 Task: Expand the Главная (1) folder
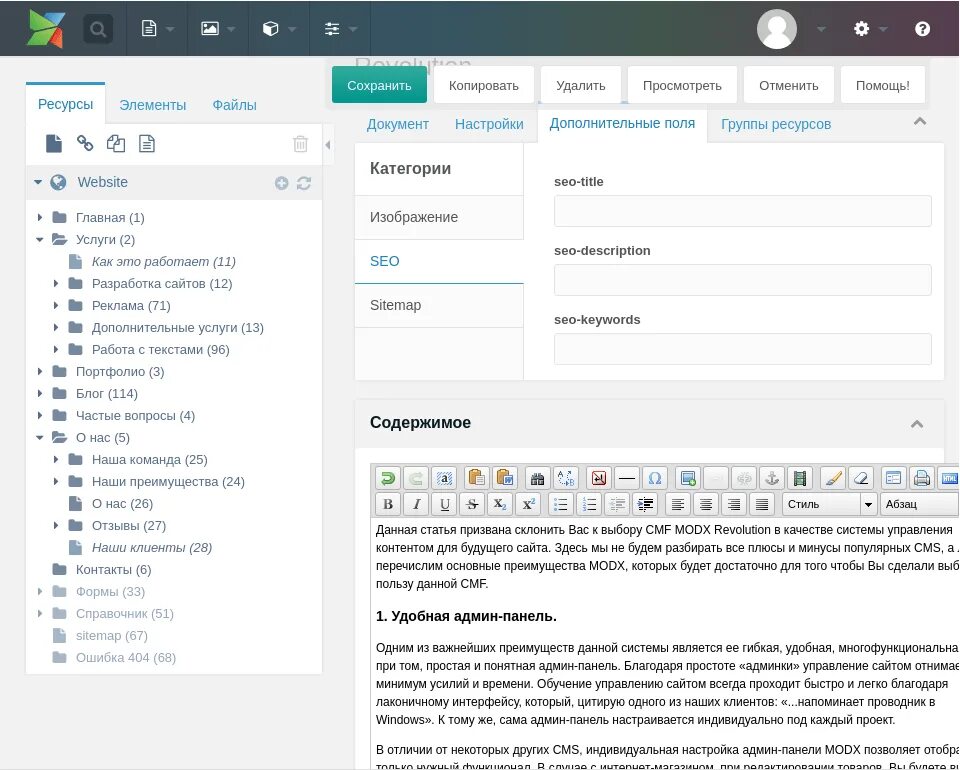point(40,217)
